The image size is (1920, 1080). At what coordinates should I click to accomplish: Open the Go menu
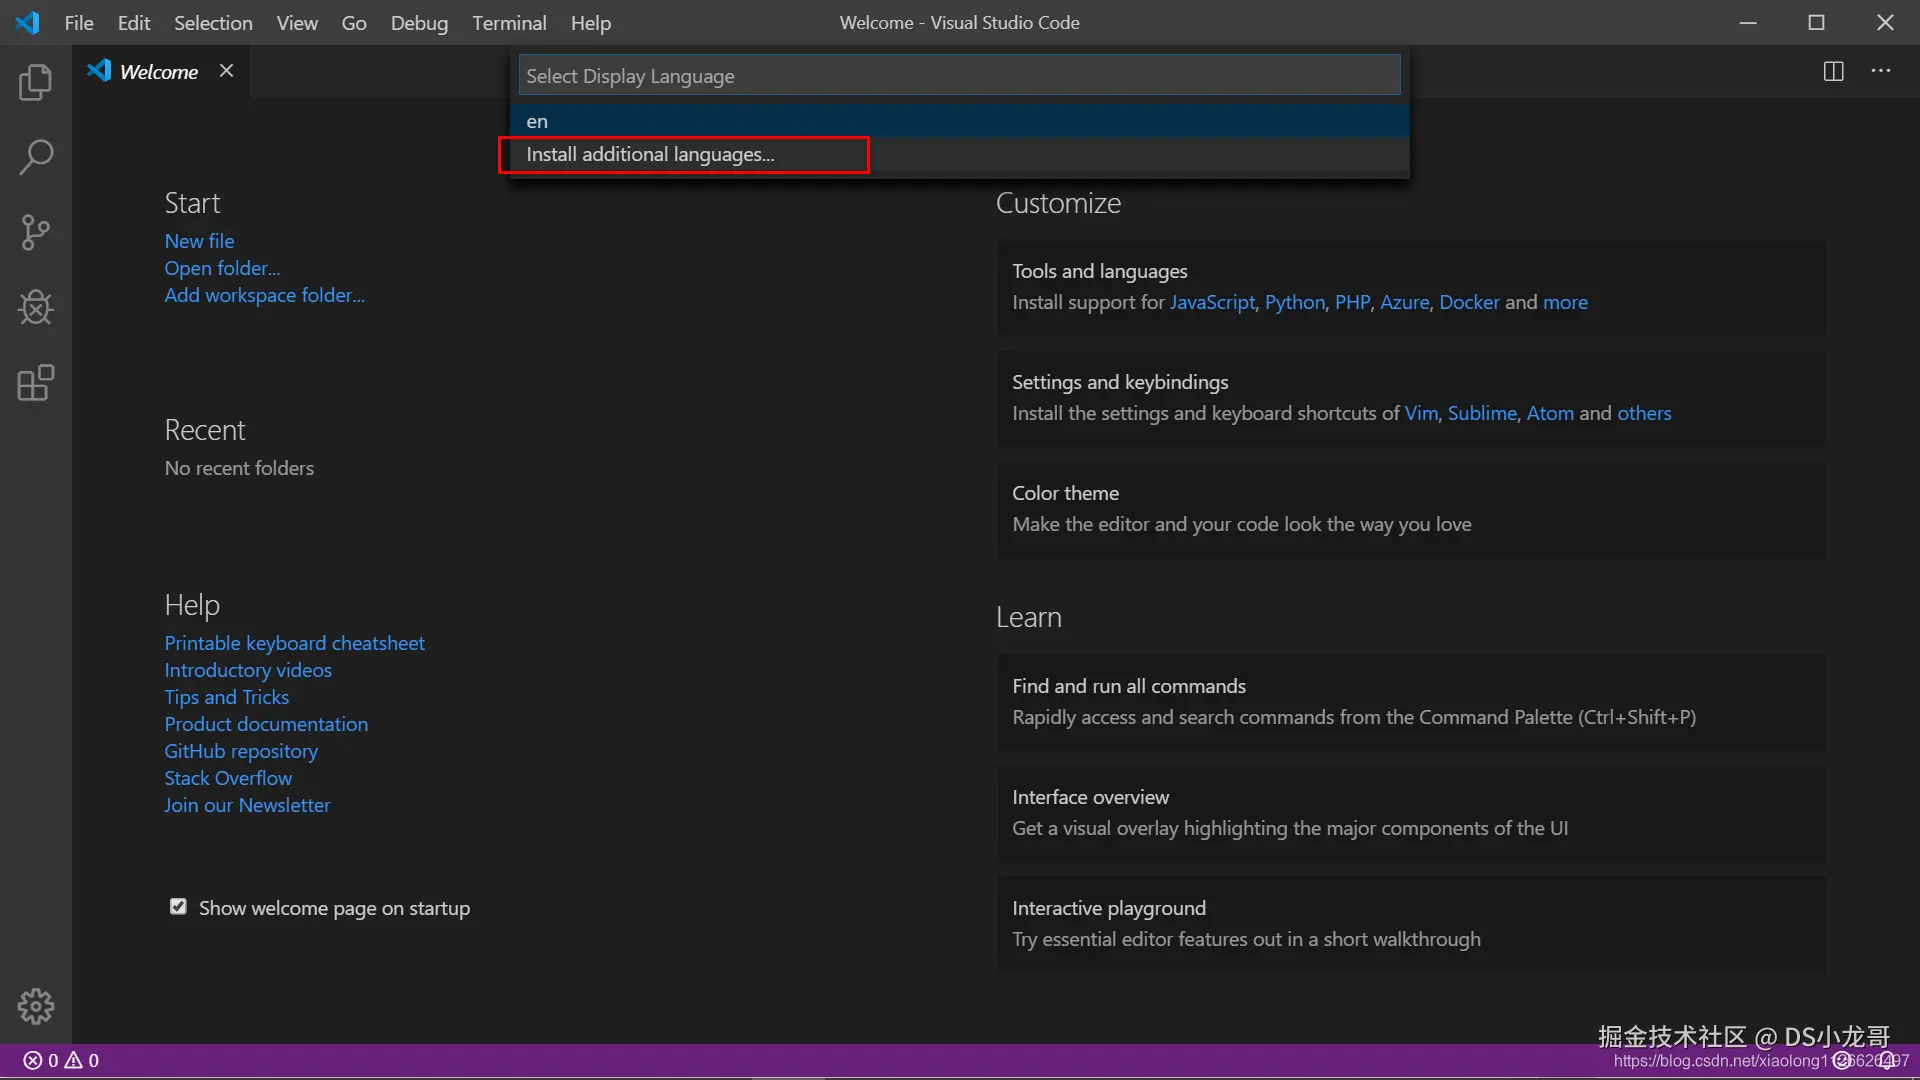tap(354, 23)
